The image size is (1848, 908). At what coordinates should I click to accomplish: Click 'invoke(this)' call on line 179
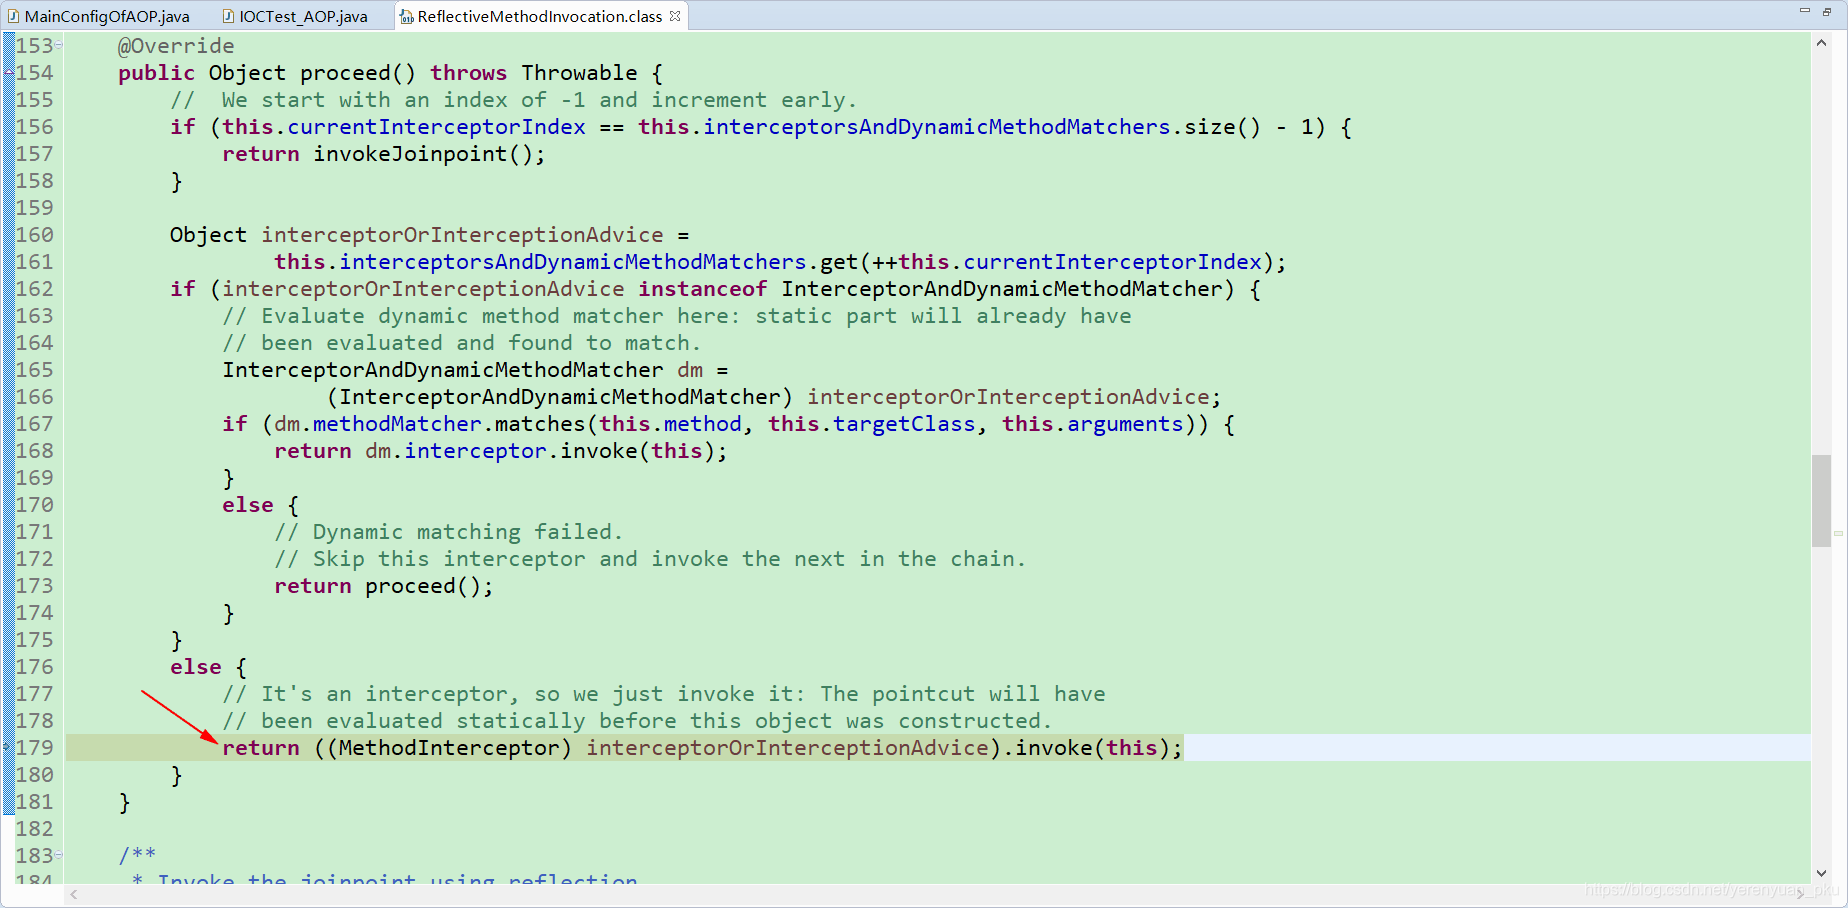[x=1093, y=748]
